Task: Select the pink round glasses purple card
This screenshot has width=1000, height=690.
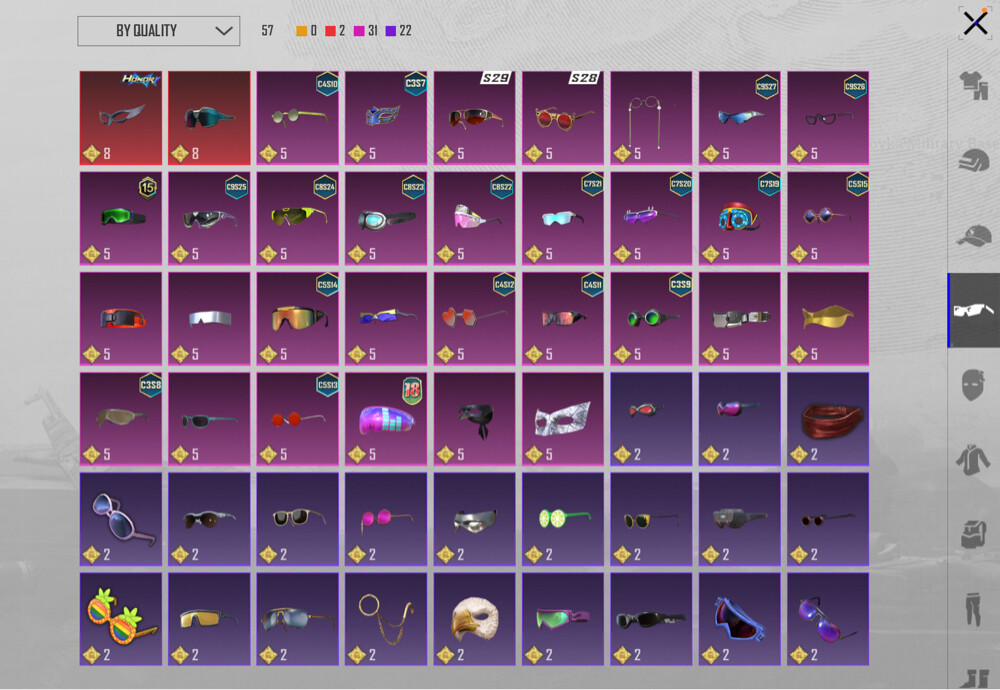Action: [386, 519]
